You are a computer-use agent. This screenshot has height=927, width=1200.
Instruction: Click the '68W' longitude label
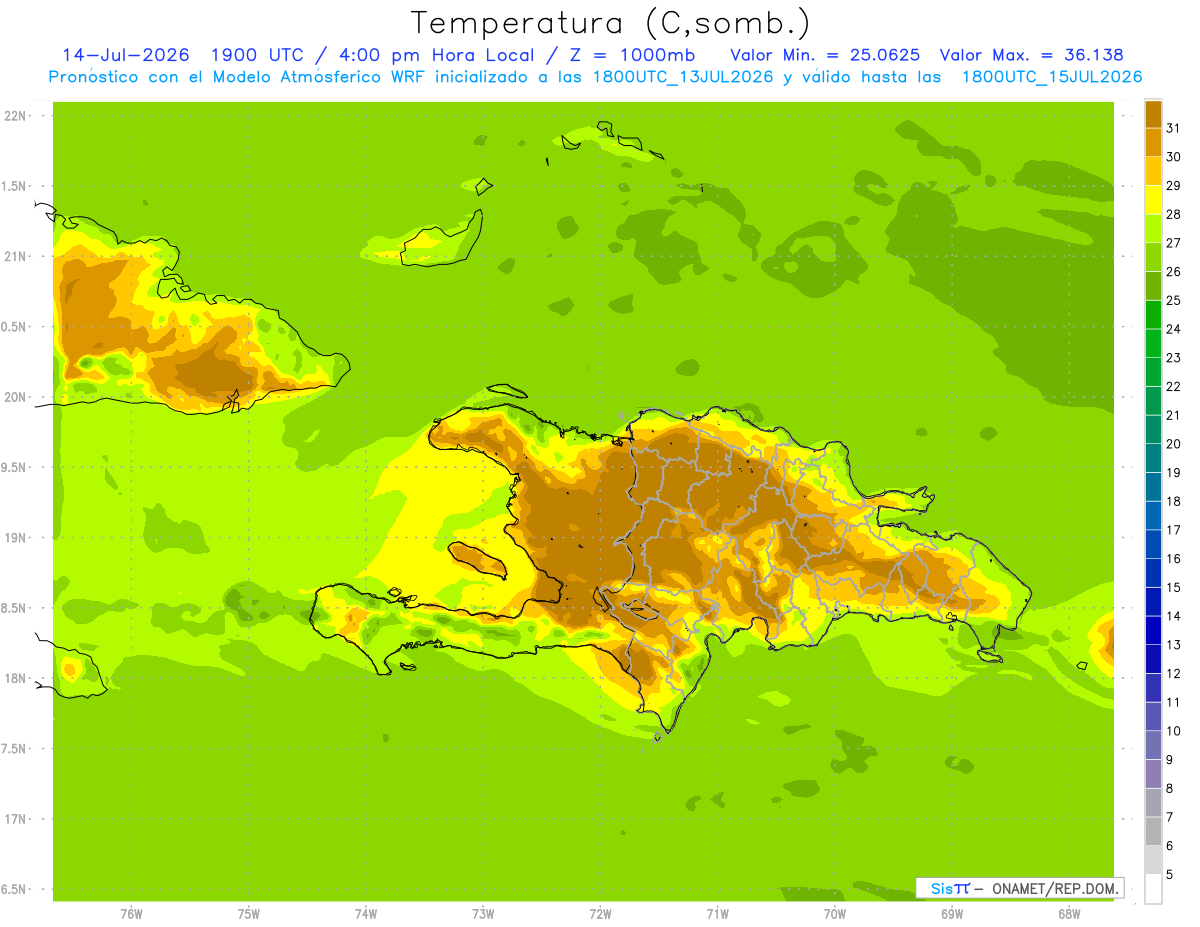[x=1069, y=913]
